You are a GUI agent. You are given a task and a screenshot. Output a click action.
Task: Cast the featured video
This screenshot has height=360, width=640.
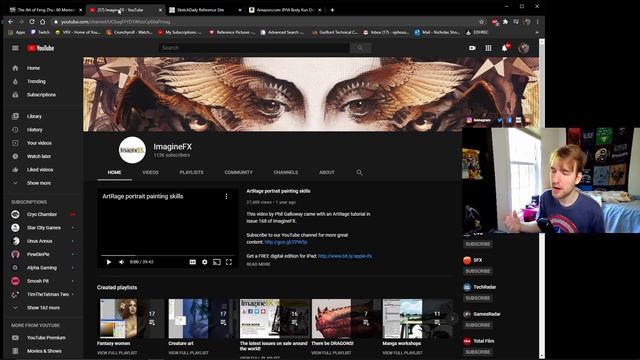coord(217,262)
